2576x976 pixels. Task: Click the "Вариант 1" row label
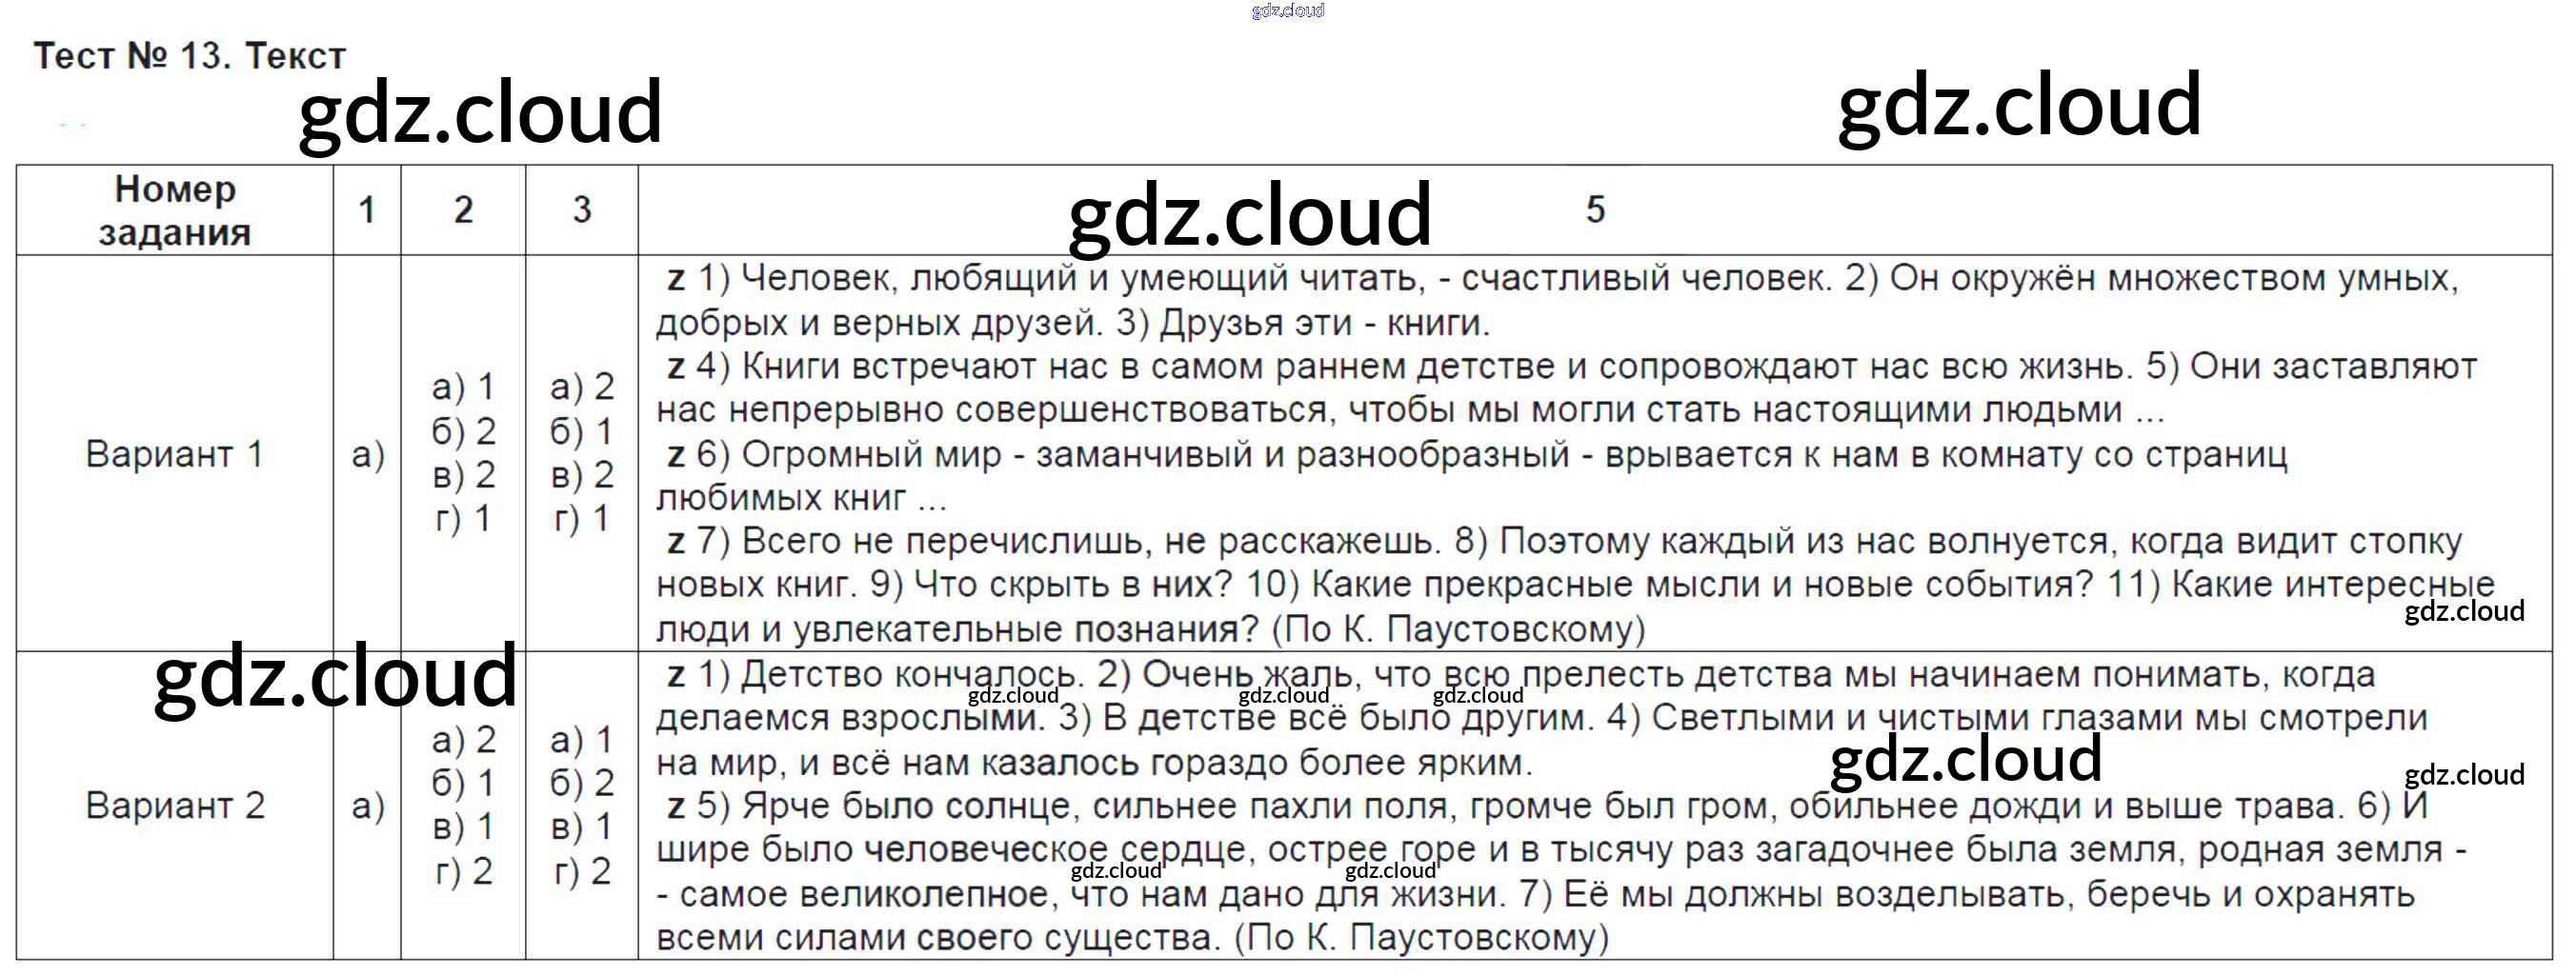[175, 454]
